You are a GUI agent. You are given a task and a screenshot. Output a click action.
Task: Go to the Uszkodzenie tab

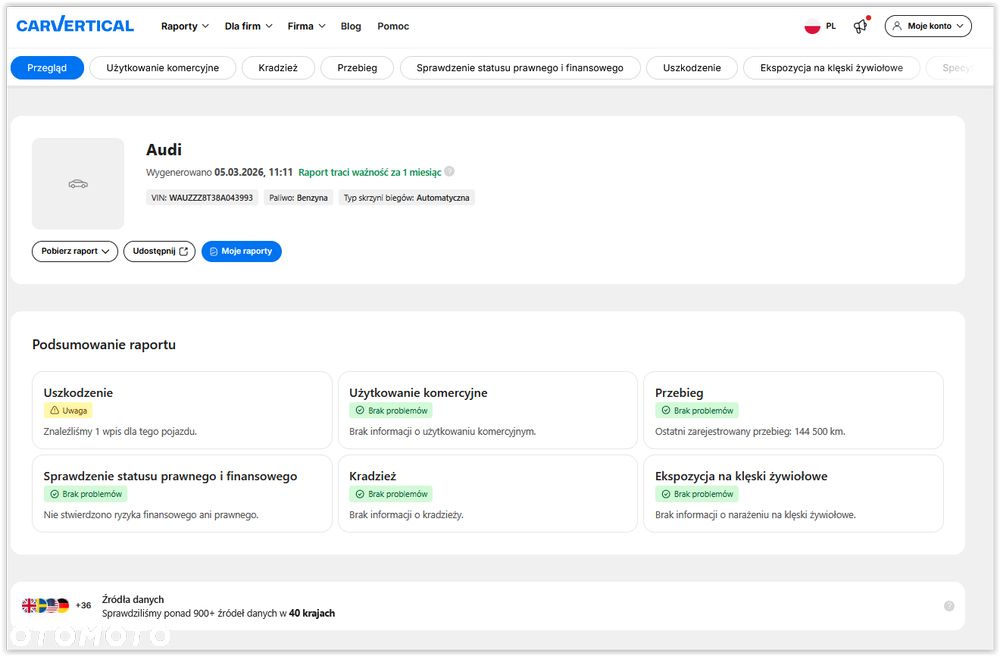[691, 68]
